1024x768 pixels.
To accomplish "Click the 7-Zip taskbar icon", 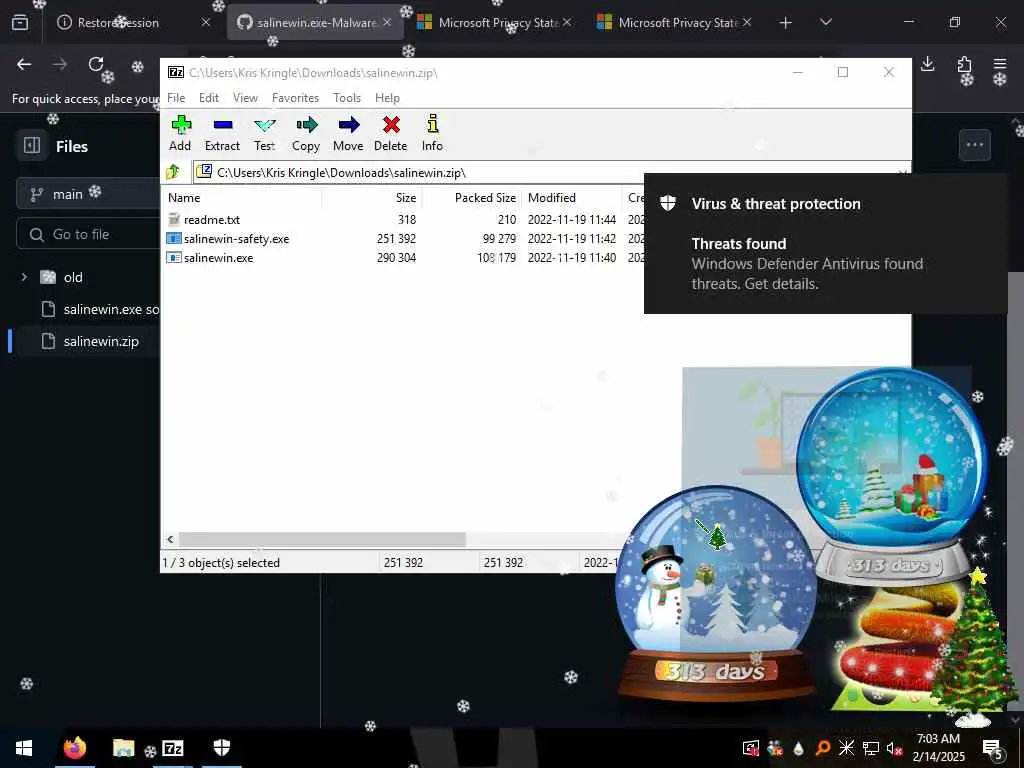I will (x=172, y=748).
